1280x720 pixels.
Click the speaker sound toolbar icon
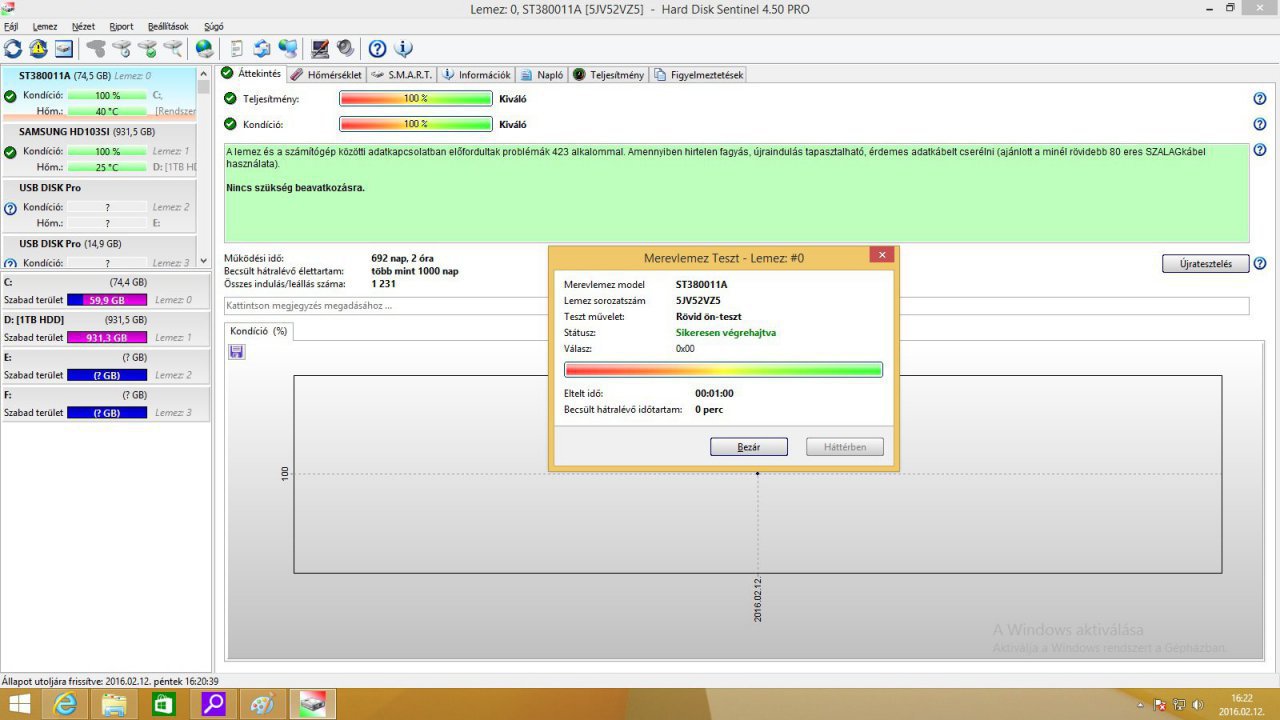pos(345,48)
